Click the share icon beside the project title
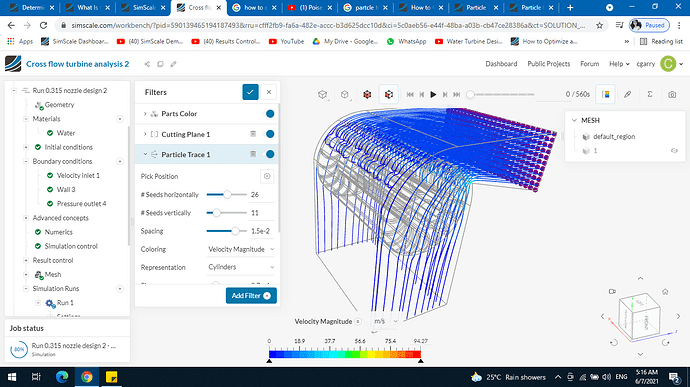Viewport: 690px width, 387px height. tap(147, 64)
